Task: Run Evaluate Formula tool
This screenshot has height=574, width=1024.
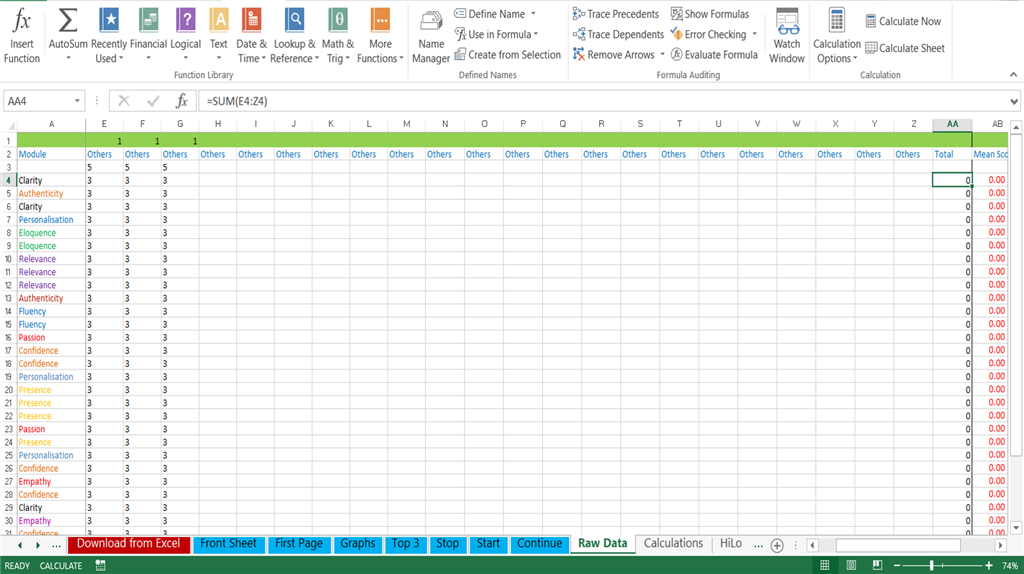Action: tap(714, 55)
